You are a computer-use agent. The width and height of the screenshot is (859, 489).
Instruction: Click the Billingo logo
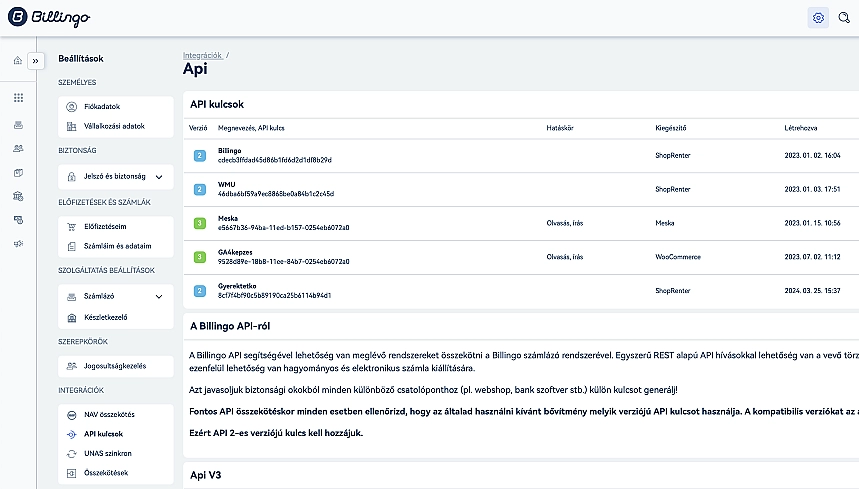48,17
